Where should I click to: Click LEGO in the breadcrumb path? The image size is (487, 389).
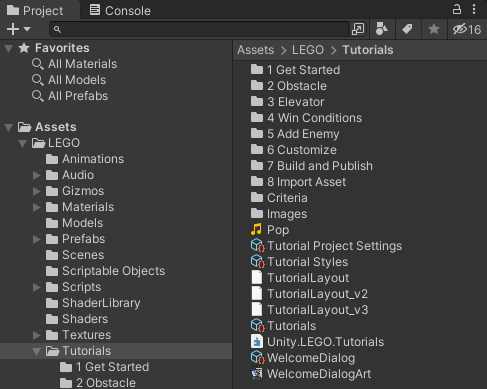[308, 50]
